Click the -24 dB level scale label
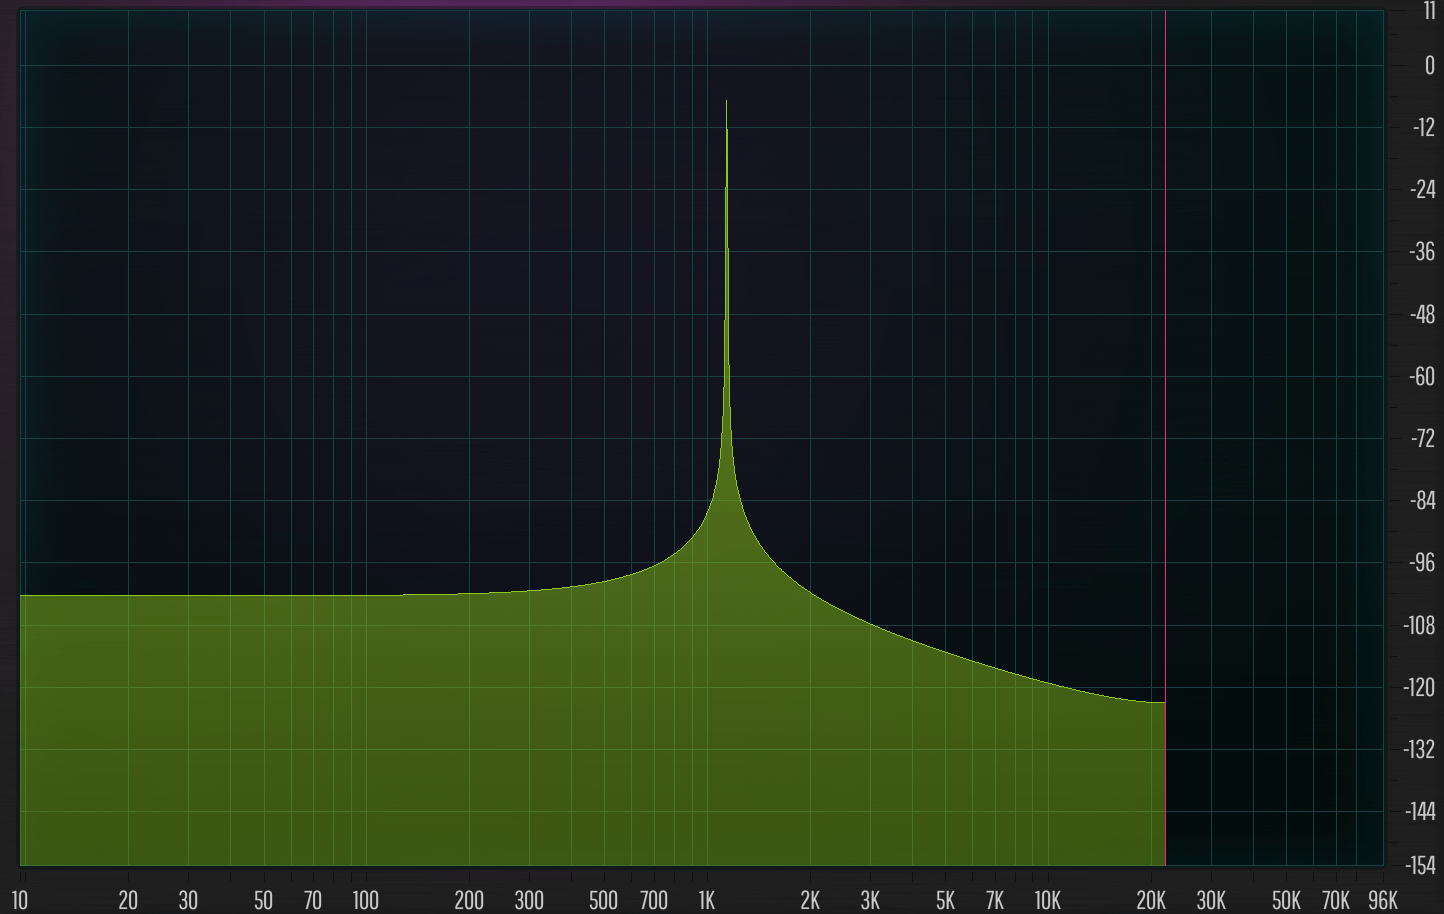Screen dimensions: 1444x914 click(x=1423, y=190)
